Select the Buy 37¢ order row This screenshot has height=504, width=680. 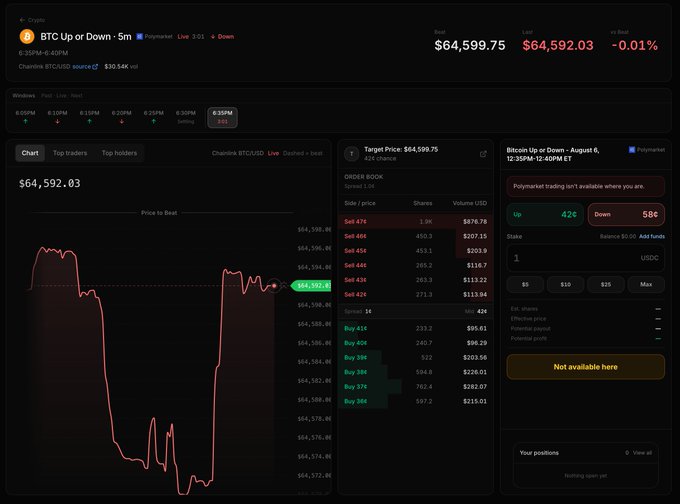pyautogui.click(x=415, y=386)
